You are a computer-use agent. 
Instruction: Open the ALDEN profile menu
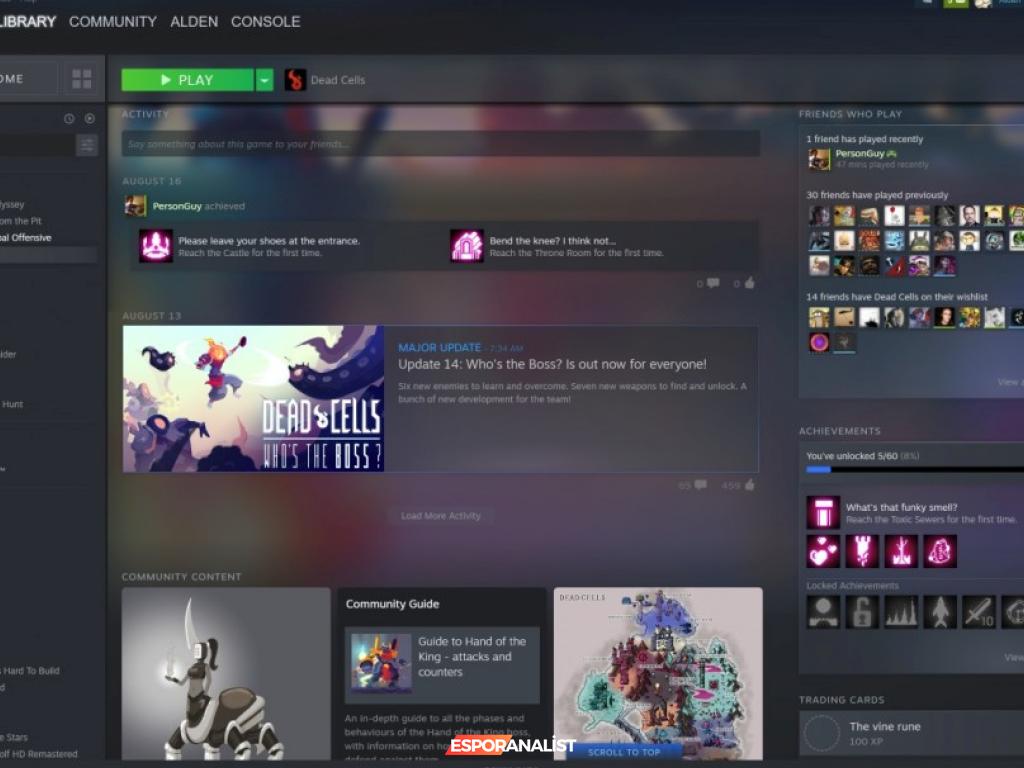194,22
